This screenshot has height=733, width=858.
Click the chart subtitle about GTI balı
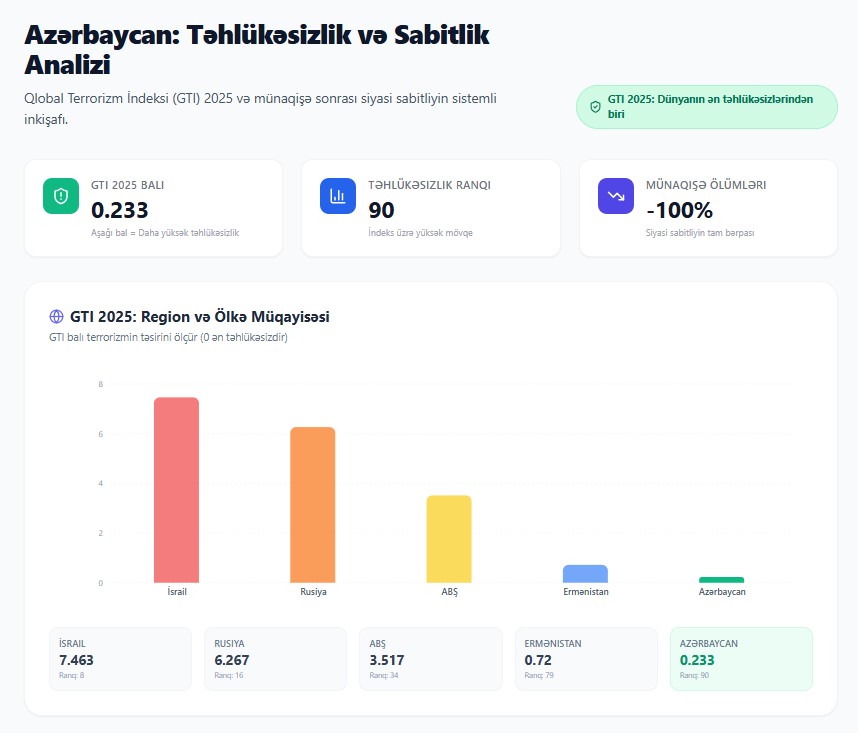click(x=169, y=337)
